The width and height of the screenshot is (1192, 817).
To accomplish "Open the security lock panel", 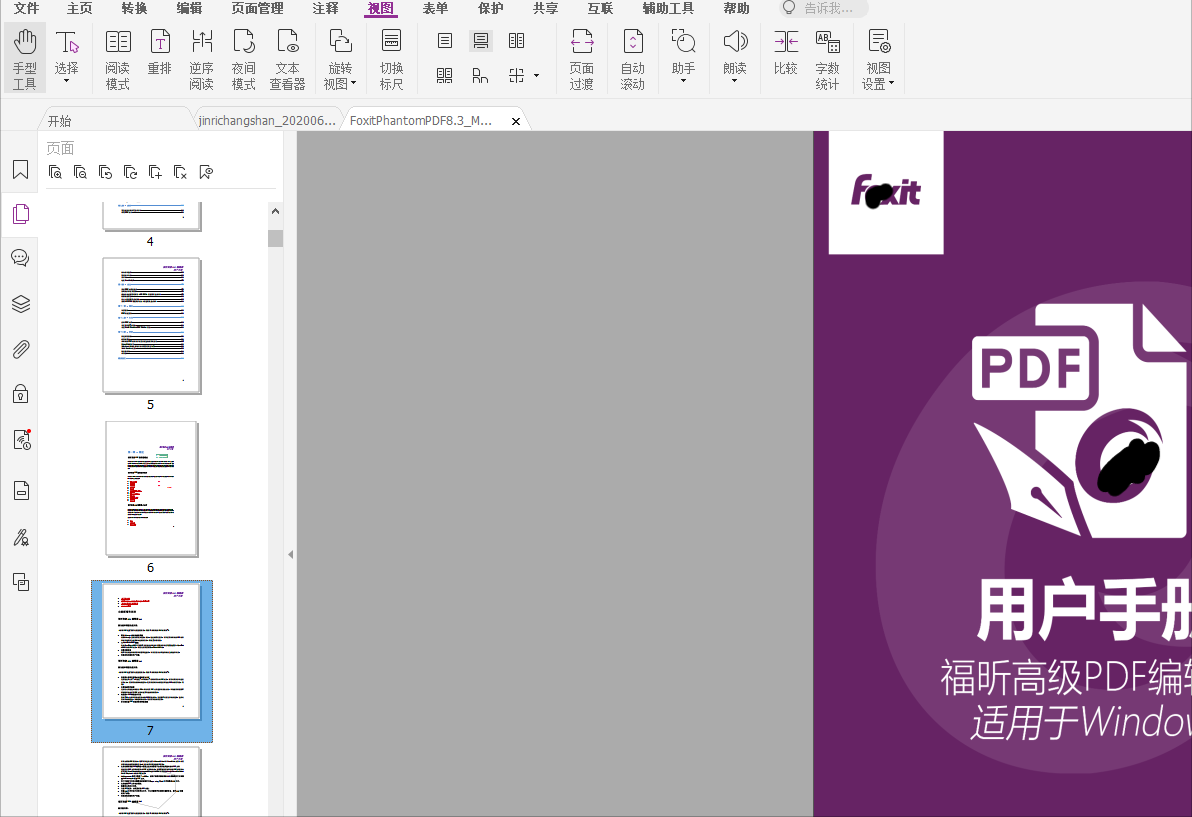I will 21,394.
